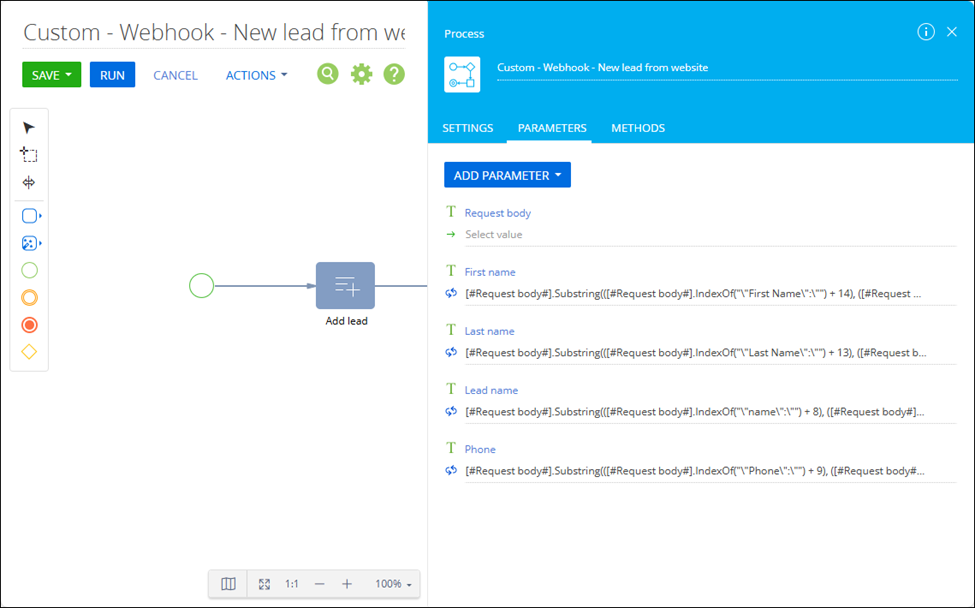The width and height of the screenshot is (975, 608).
Task: Expand the SAVE button dropdown arrow
Action: pyautogui.click(x=69, y=75)
